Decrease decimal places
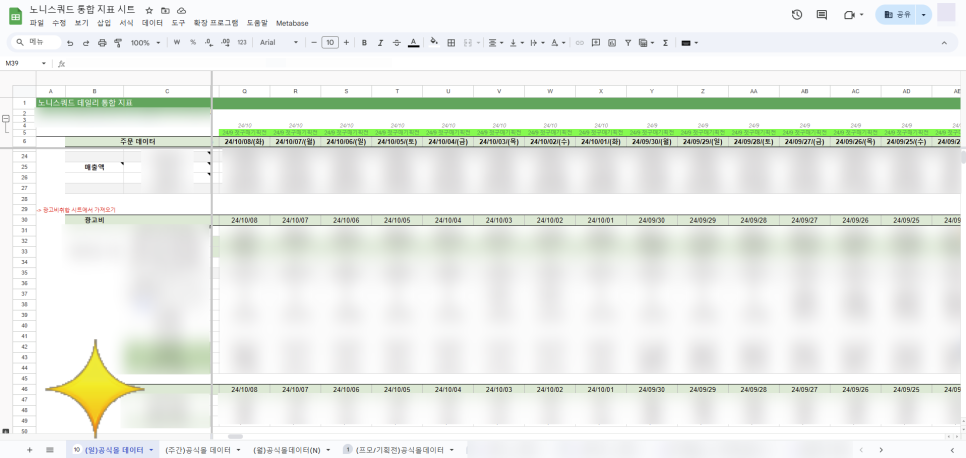Image resolution: width=966 pixels, height=458 pixels. (x=209, y=43)
